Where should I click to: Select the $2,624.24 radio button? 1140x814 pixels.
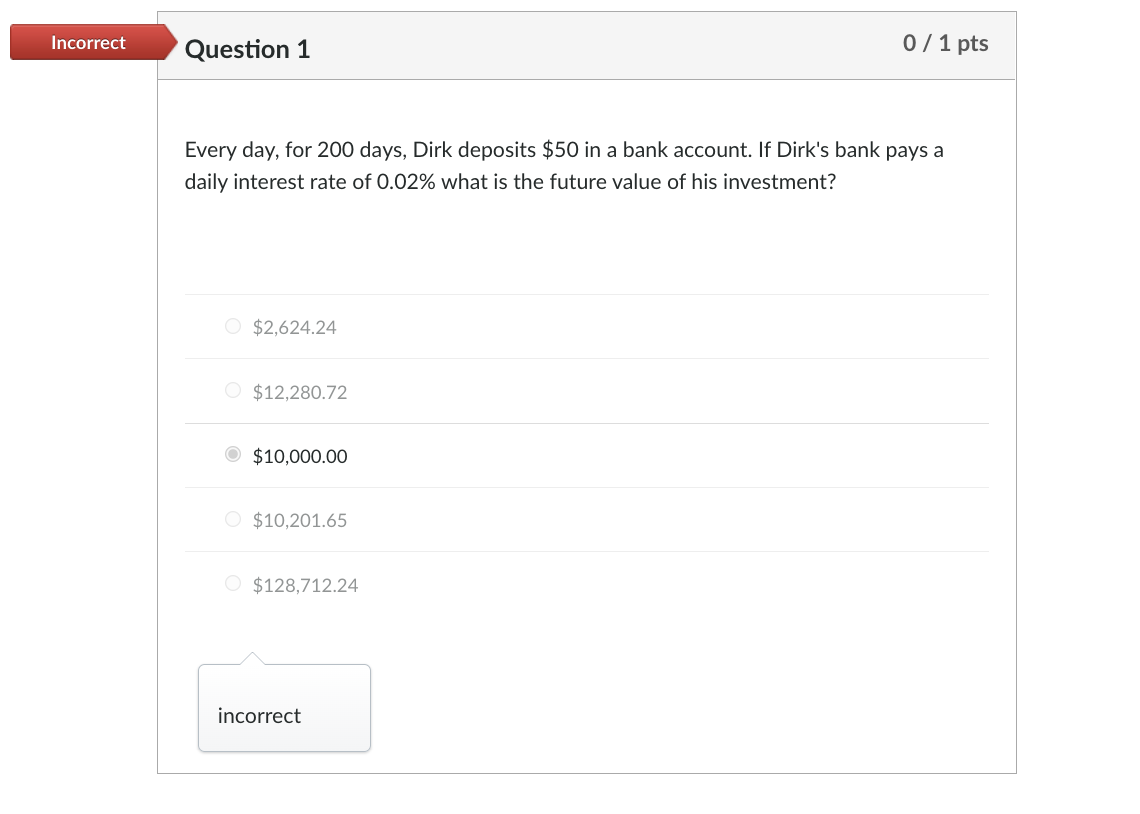(x=232, y=325)
